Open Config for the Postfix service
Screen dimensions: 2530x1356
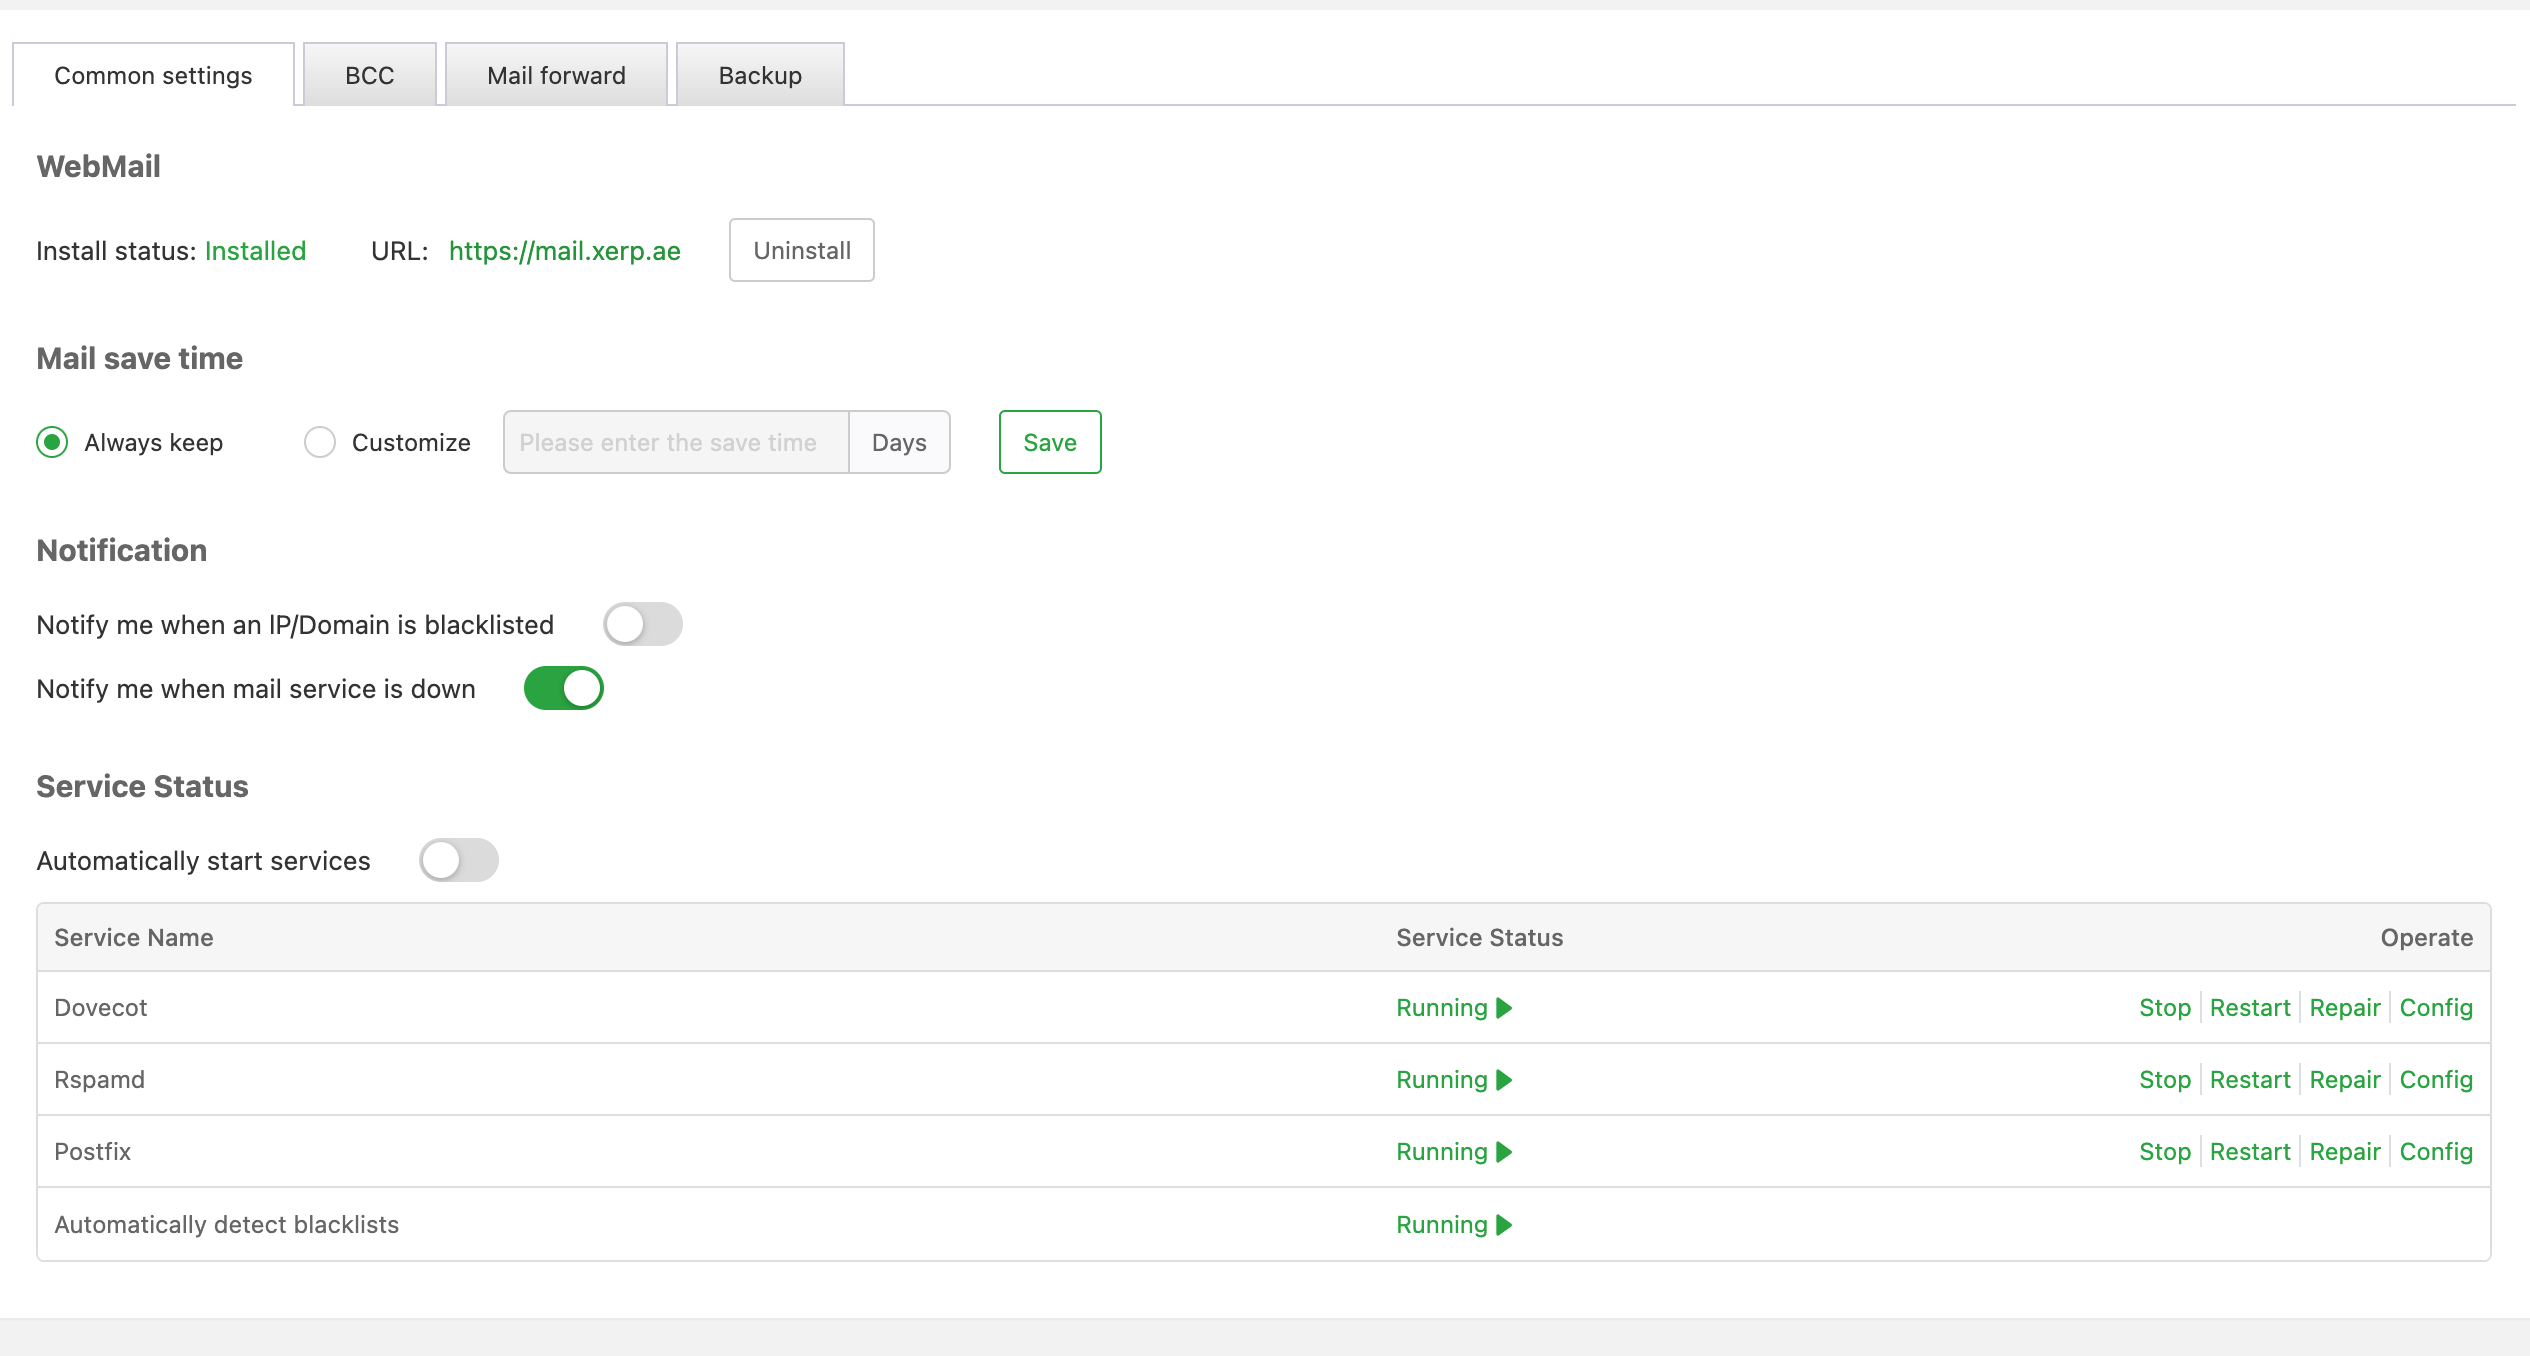[2435, 1152]
